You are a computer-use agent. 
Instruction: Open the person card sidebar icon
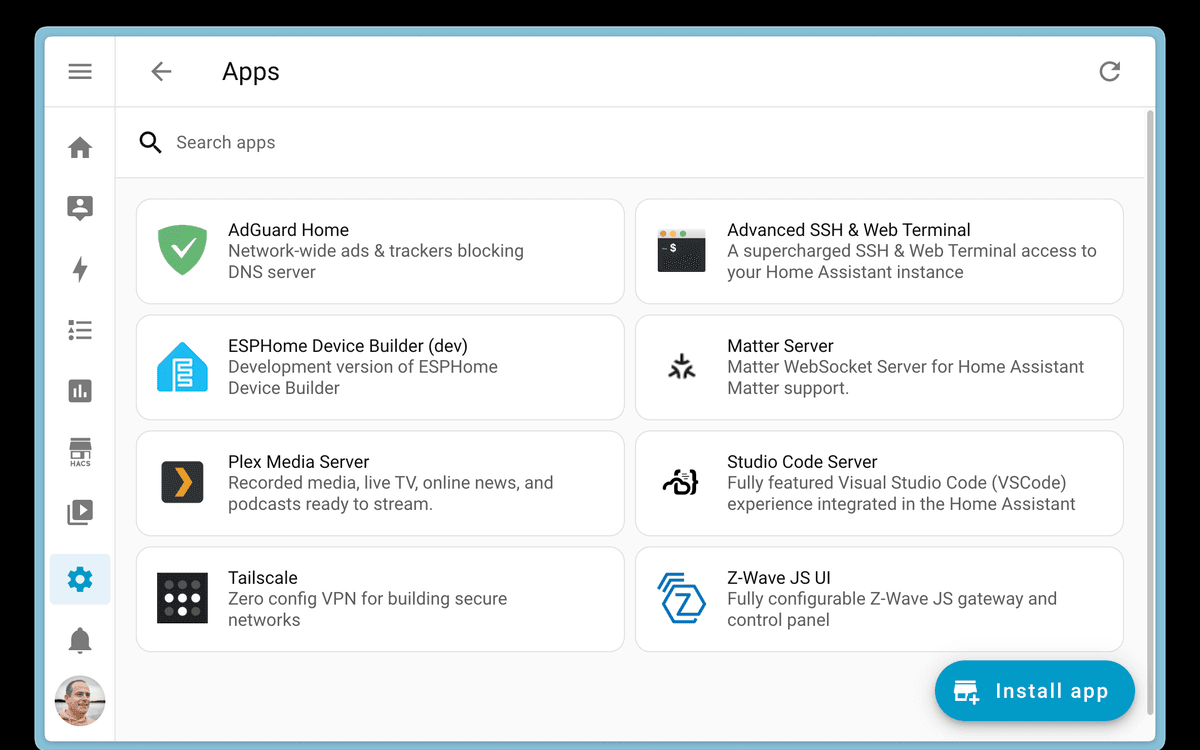(80, 208)
